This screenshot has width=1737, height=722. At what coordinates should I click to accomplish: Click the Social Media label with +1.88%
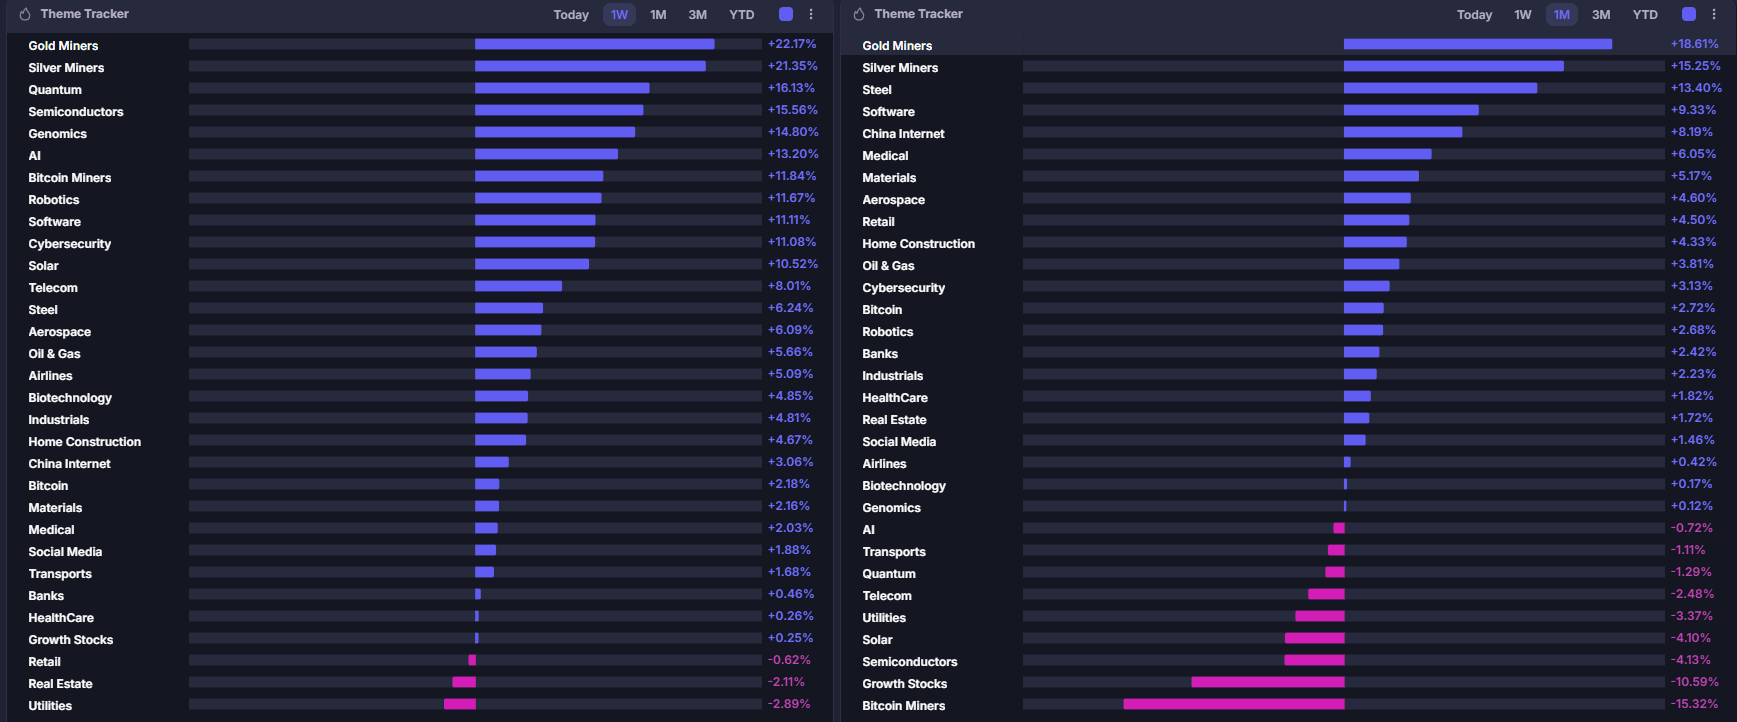pyautogui.click(x=65, y=552)
